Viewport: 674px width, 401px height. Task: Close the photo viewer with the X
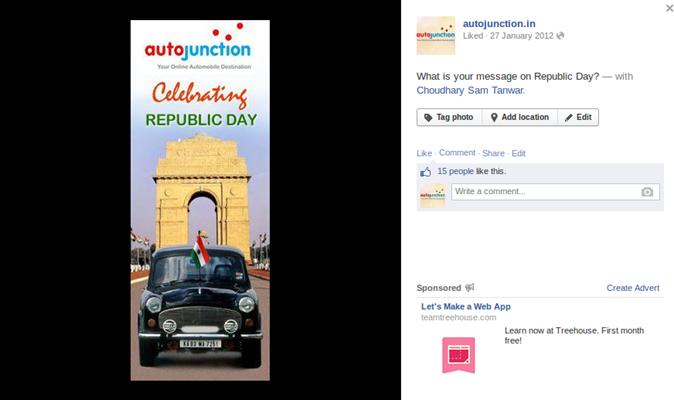[669, 8]
